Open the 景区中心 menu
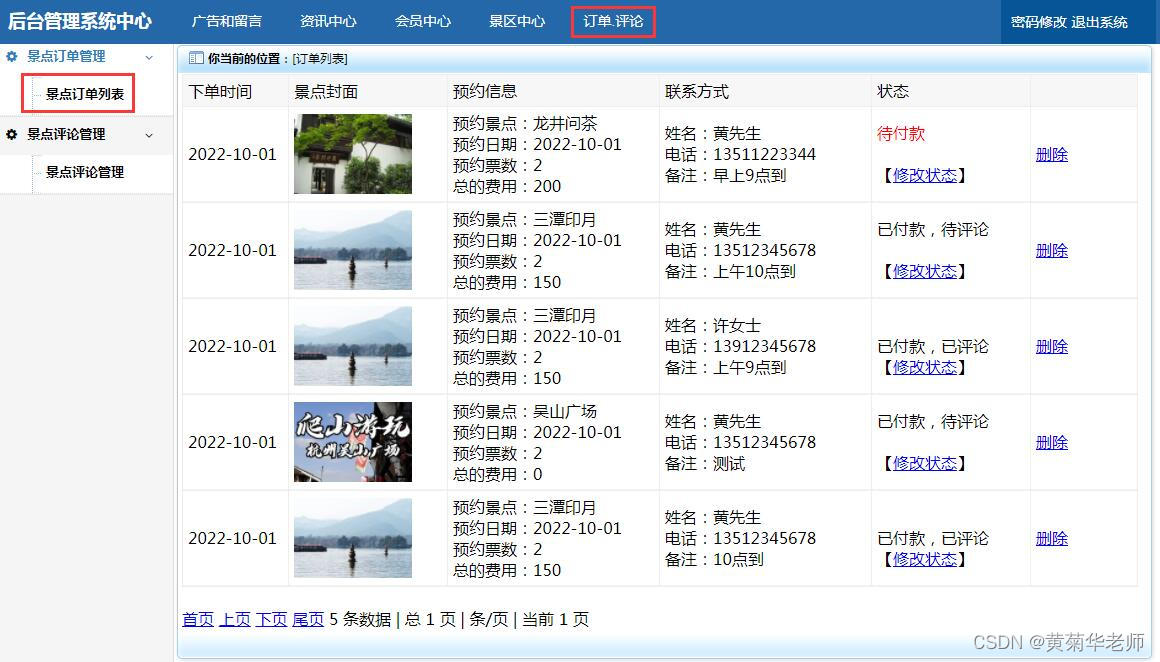The width and height of the screenshot is (1160, 662). click(517, 21)
